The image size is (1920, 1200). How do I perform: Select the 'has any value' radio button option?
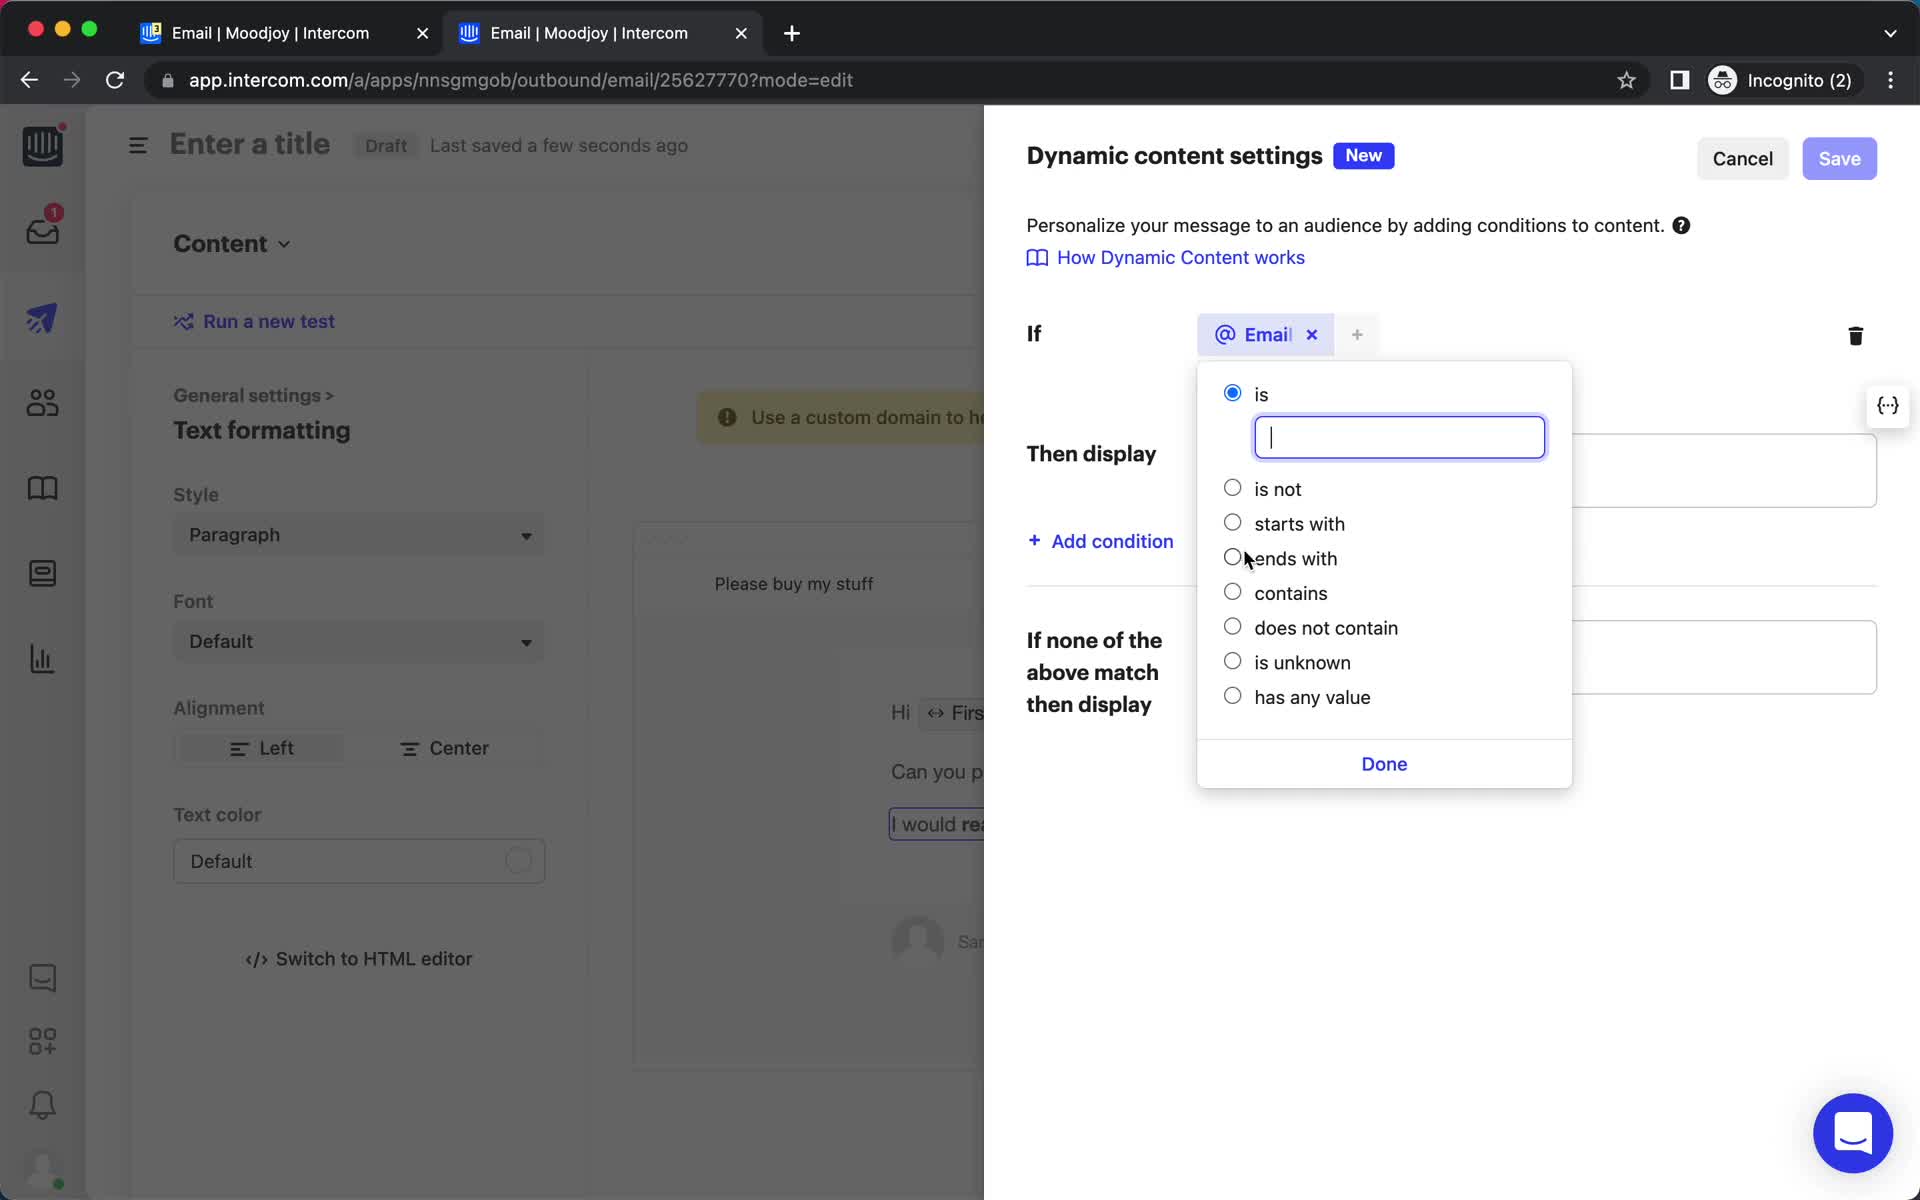[x=1232, y=697]
